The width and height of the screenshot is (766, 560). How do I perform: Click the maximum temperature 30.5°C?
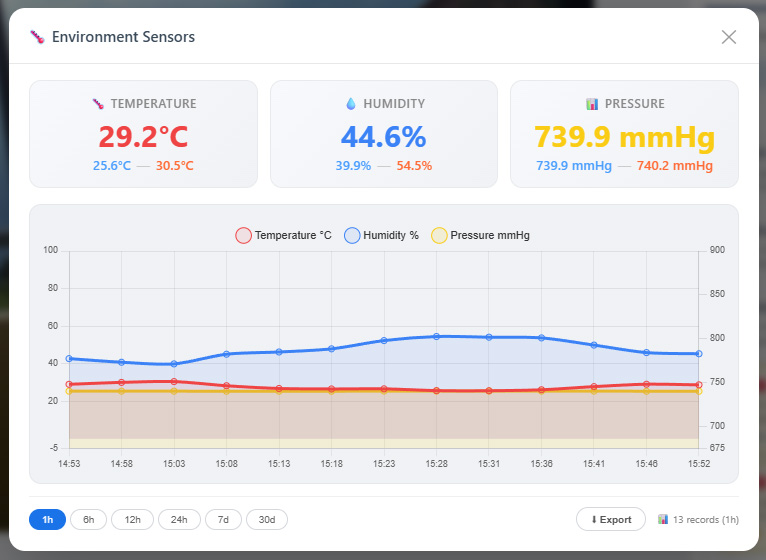pyautogui.click(x=175, y=166)
